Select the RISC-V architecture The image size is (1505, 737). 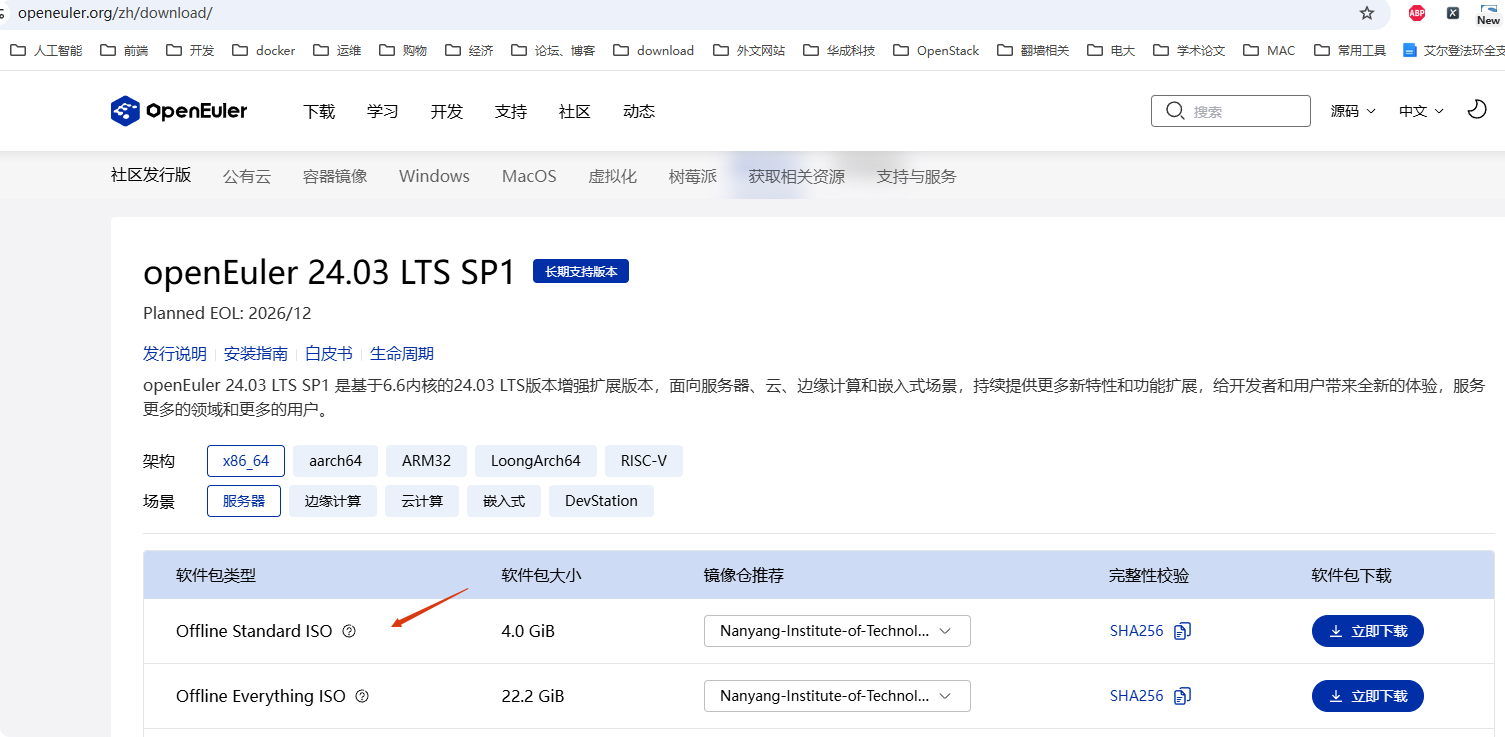click(x=643, y=460)
